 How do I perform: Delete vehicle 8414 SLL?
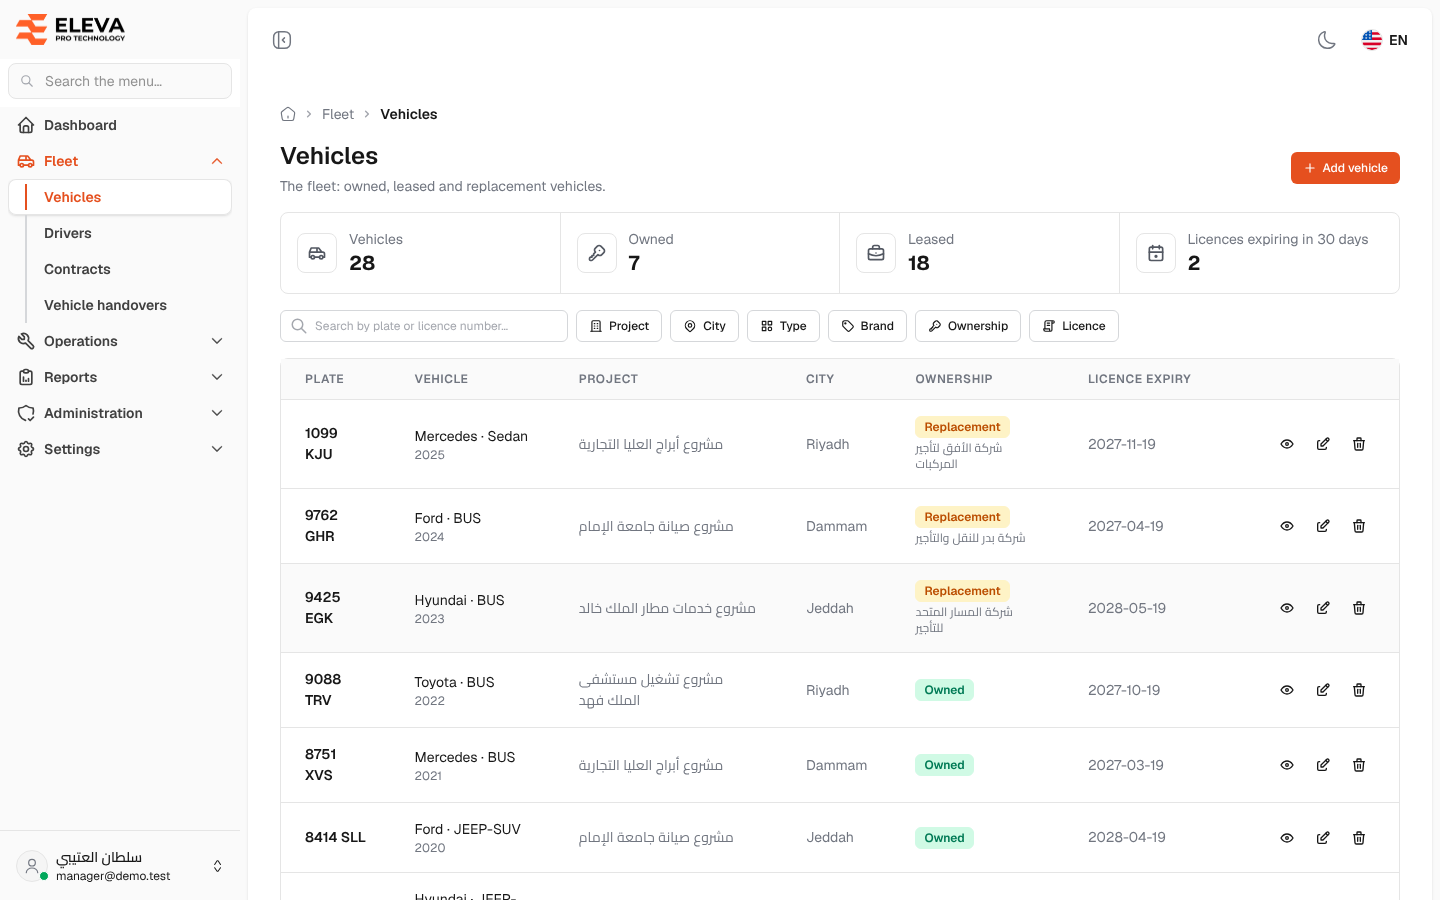[1359, 838]
